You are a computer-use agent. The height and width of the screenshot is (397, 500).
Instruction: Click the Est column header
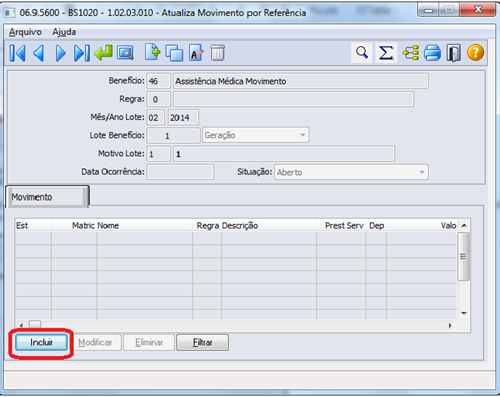[33, 226]
